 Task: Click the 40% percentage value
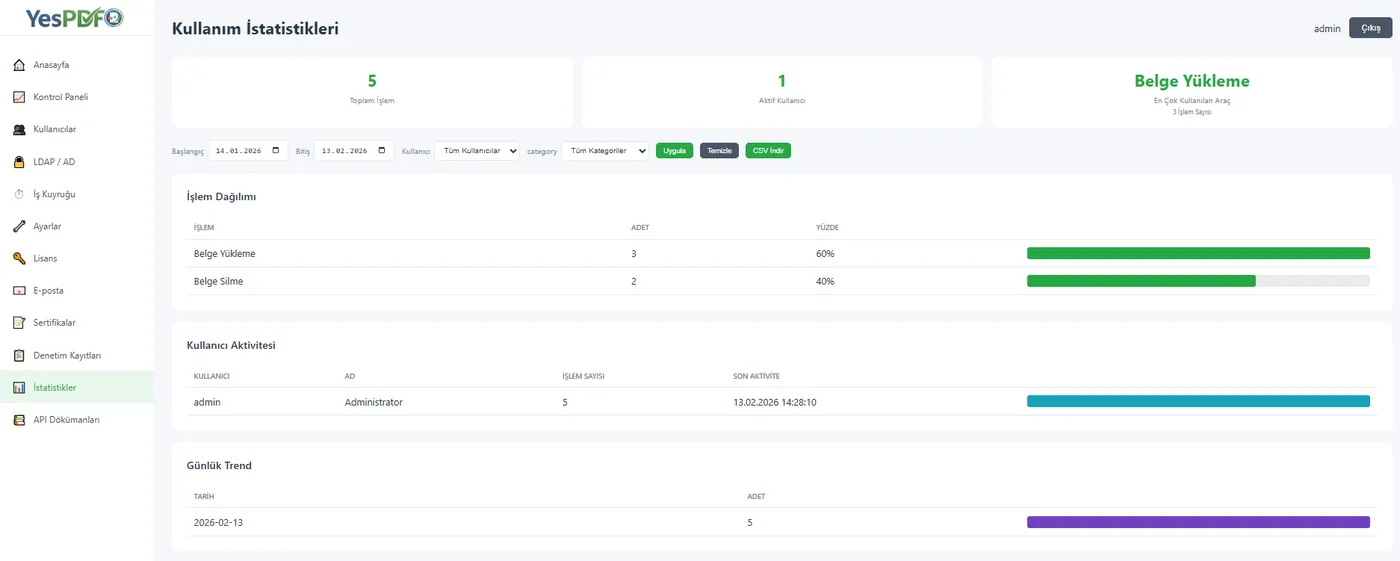[825, 282]
